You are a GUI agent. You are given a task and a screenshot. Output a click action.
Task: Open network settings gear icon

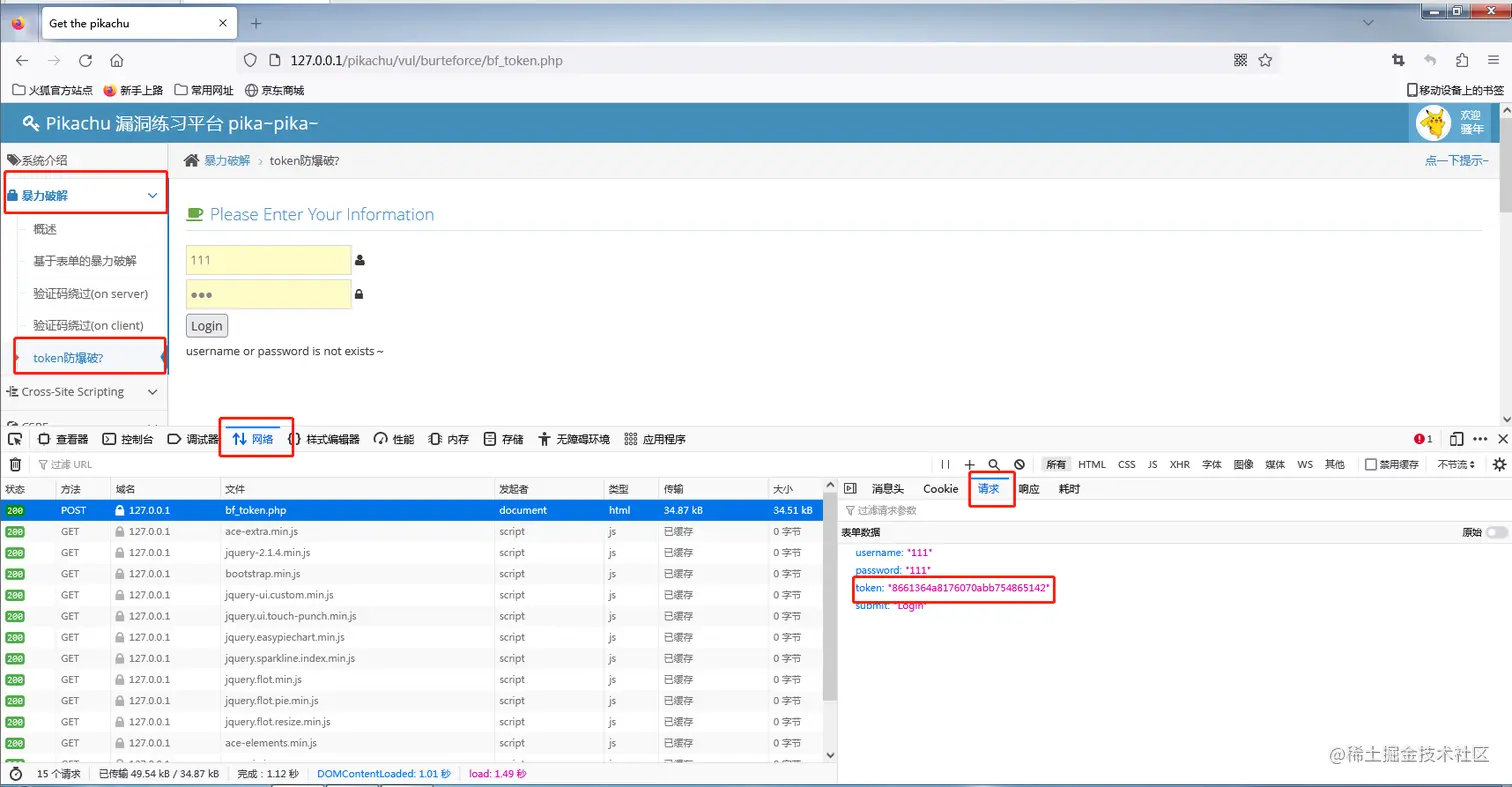click(x=1498, y=464)
